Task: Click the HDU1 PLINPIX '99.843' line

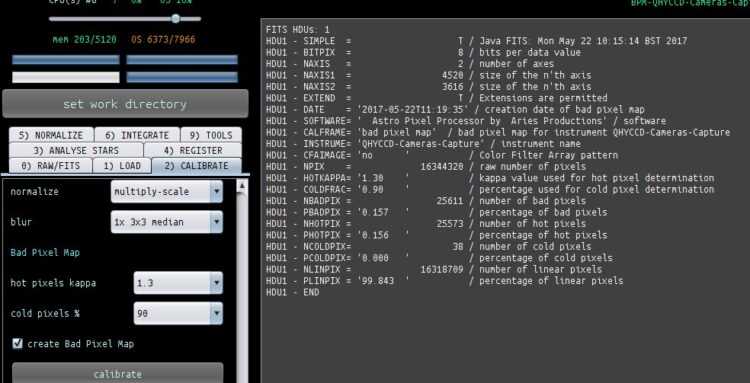Action: pos(444,281)
